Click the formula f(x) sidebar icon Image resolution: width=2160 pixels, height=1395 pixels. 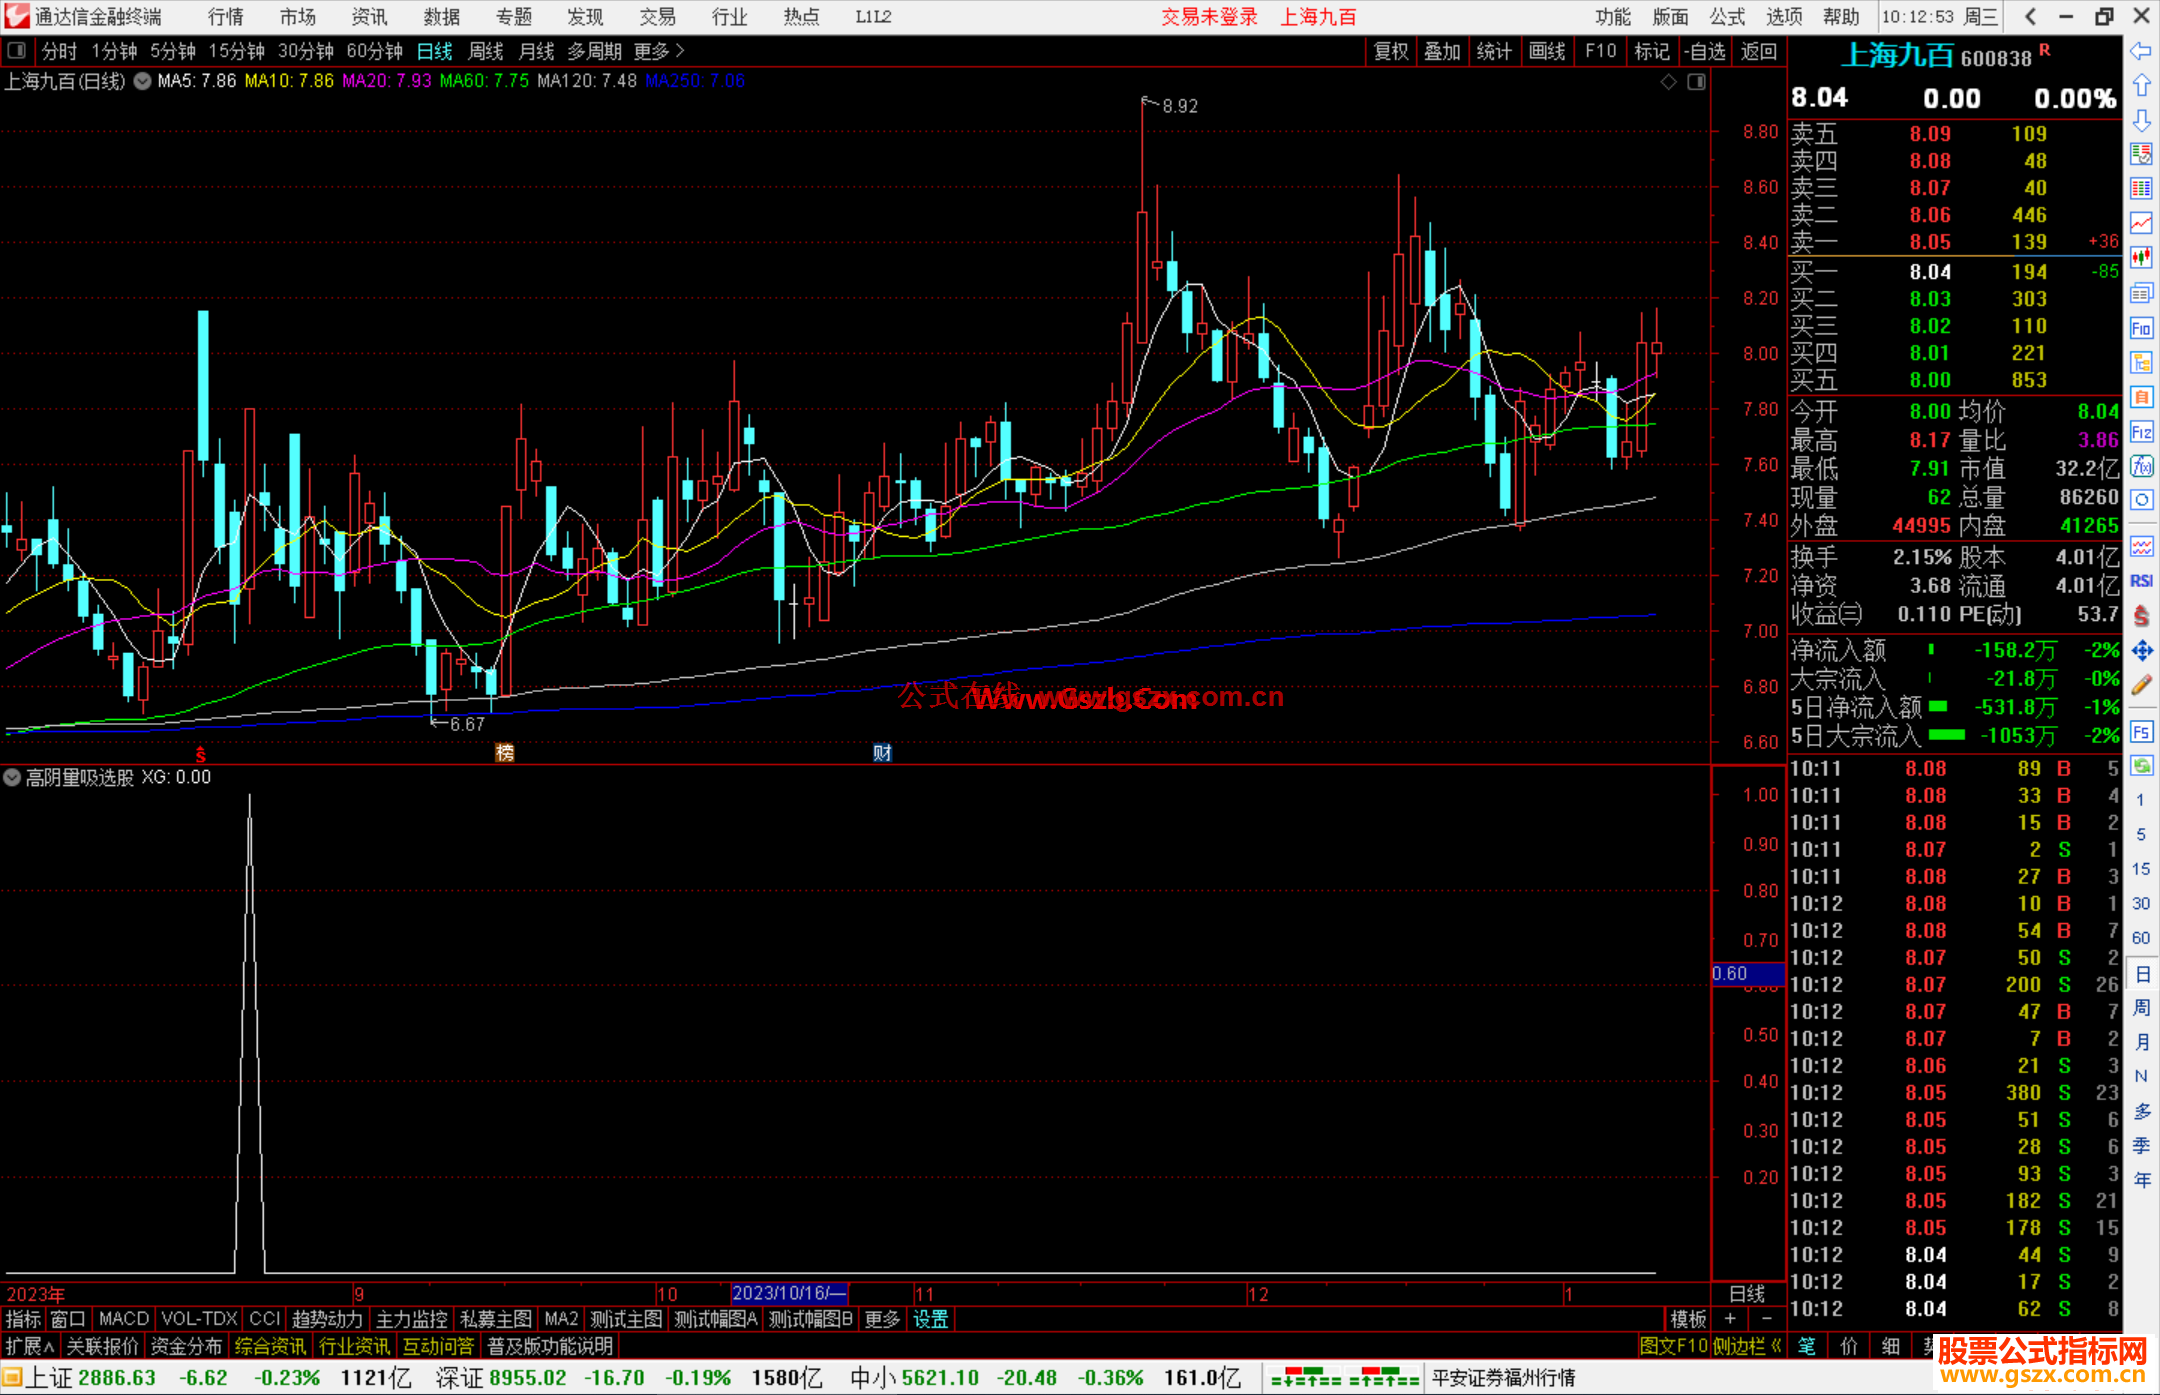(2141, 466)
